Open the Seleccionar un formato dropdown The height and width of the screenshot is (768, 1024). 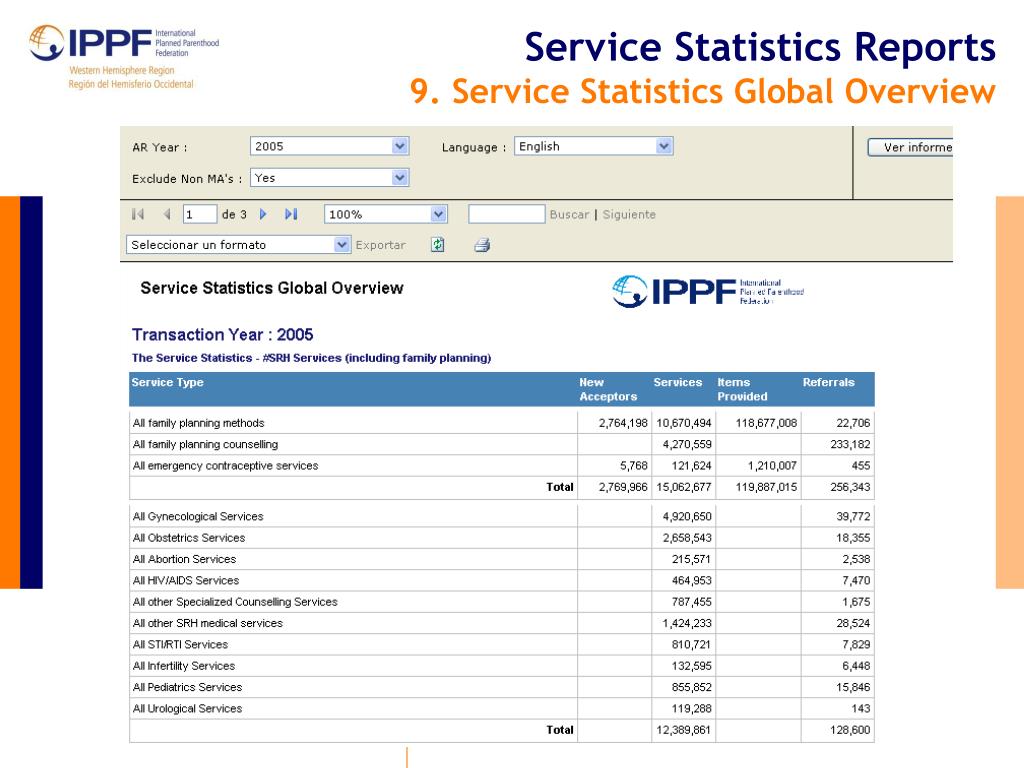click(342, 245)
